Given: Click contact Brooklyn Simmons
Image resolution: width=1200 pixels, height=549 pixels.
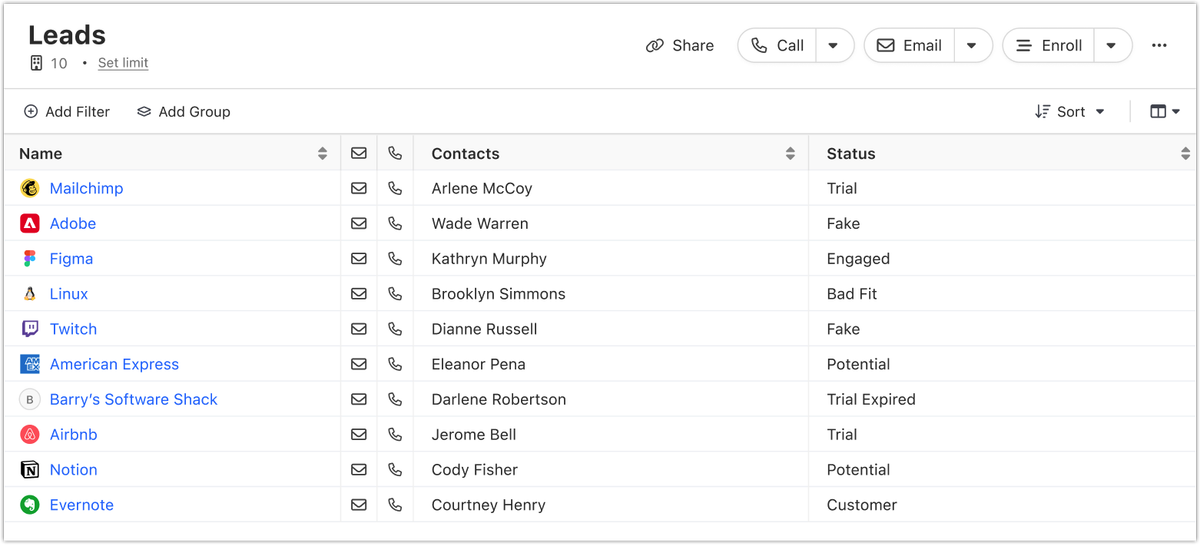Looking at the screenshot, I should pos(498,294).
